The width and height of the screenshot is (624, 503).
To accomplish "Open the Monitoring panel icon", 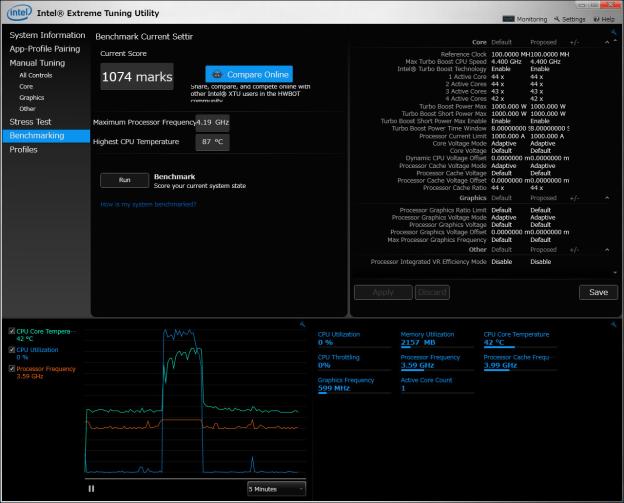I will (x=508, y=18).
